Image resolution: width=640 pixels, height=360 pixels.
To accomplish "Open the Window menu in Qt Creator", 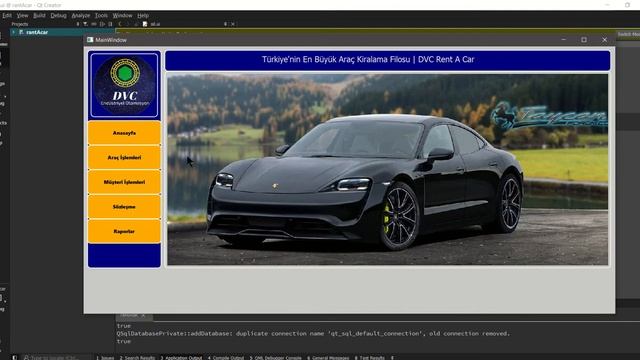I will 122,16.
